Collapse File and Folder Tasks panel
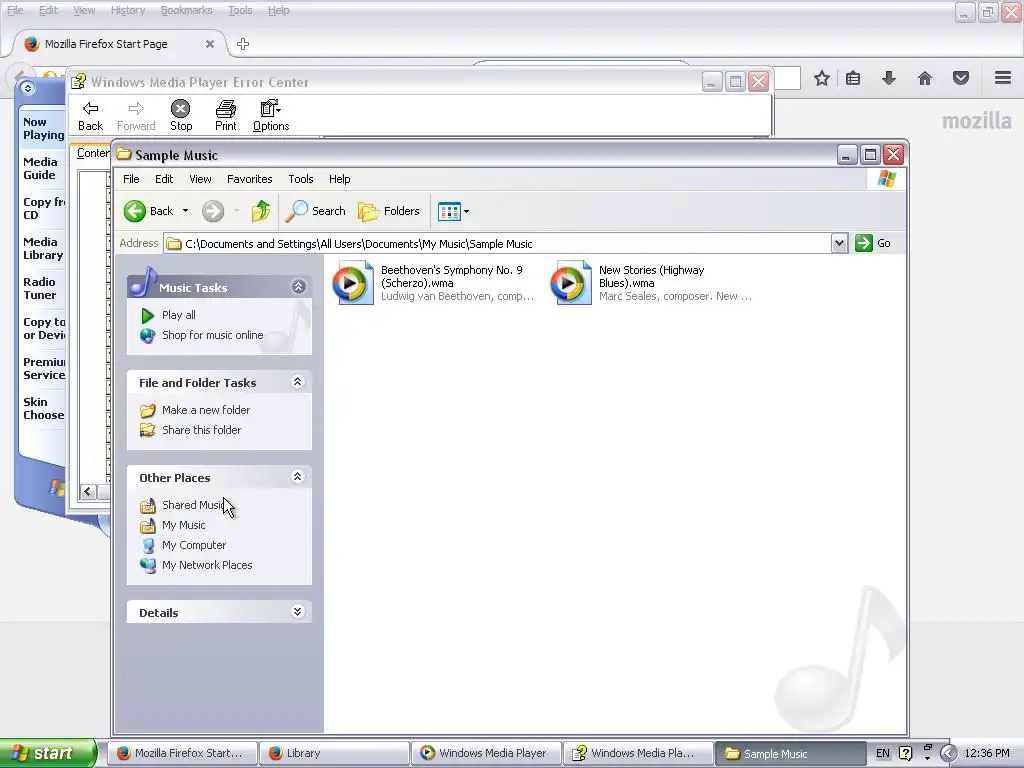 pos(298,381)
